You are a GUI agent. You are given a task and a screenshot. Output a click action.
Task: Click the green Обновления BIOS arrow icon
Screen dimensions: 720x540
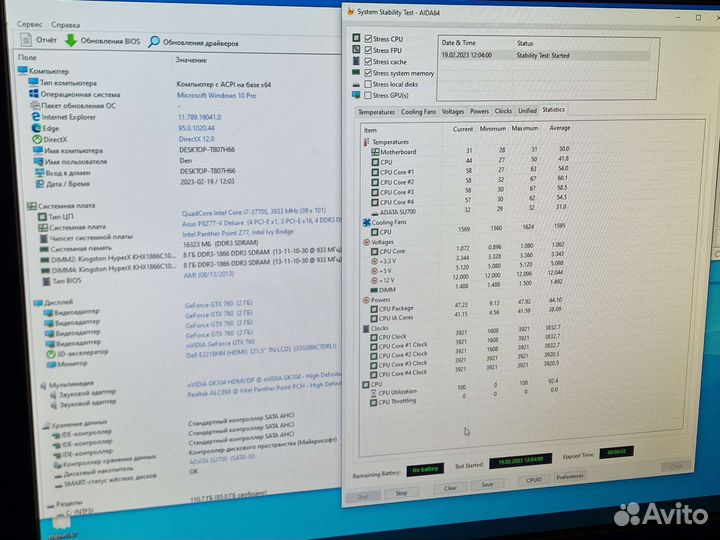tap(71, 40)
